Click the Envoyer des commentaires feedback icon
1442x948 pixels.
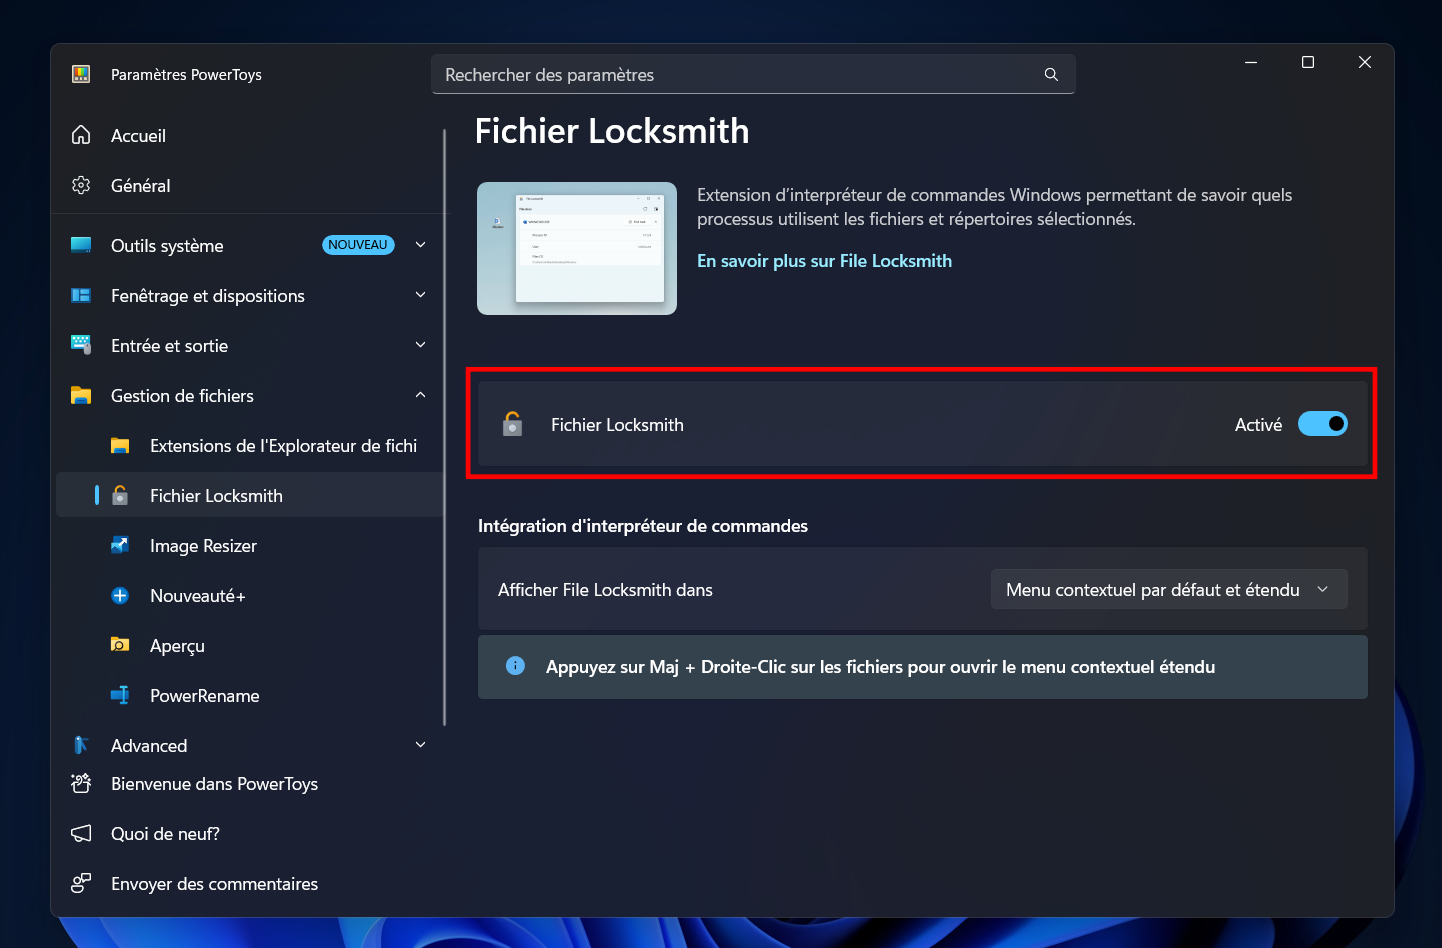pyautogui.click(x=81, y=883)
